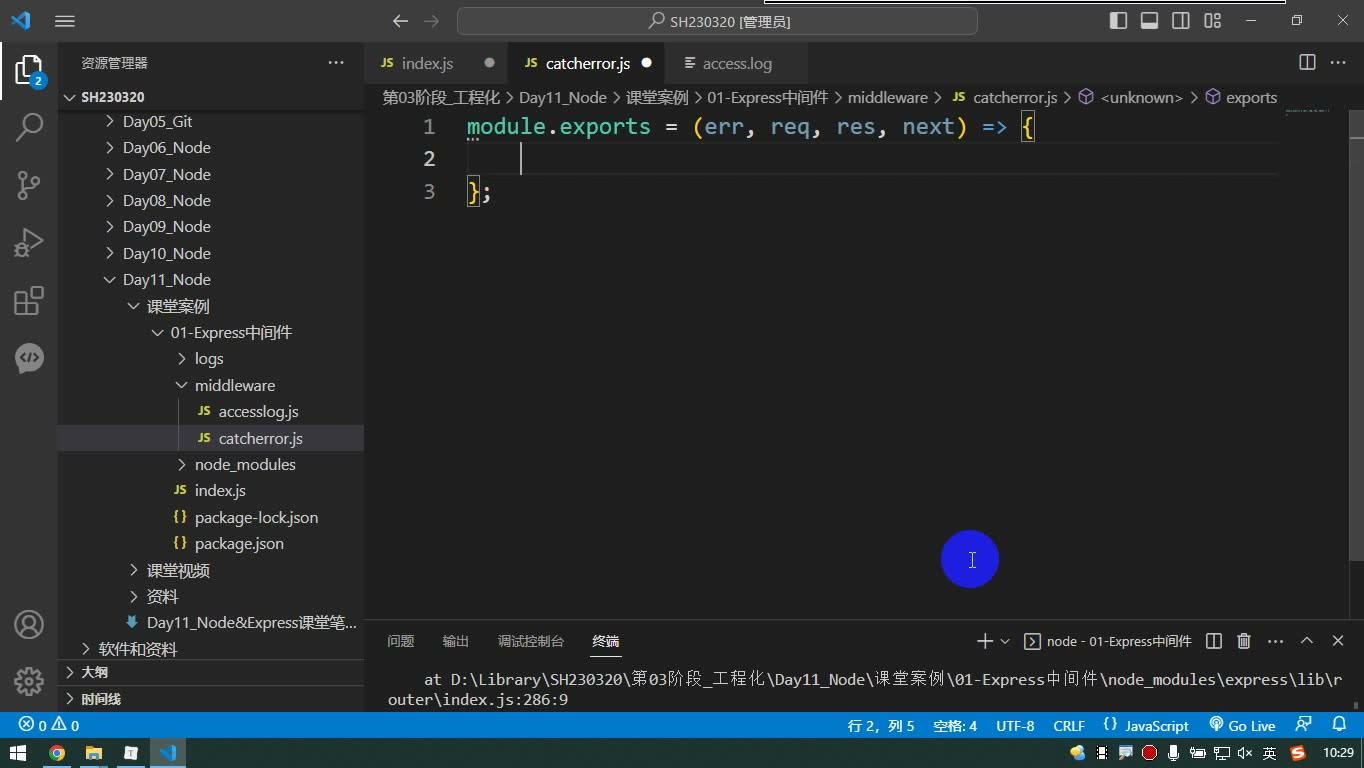Open the new terminal launch profile dropdown
The image size is (1364, 768).
[1005, 641]
